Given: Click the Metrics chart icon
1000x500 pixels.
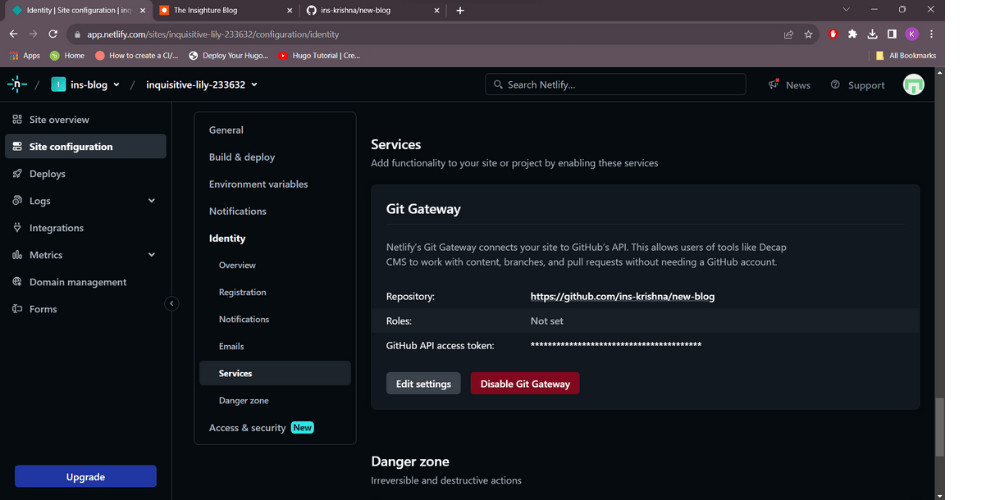Looking at the screenshot, I should pyautogui.click(x=17, y=255).
